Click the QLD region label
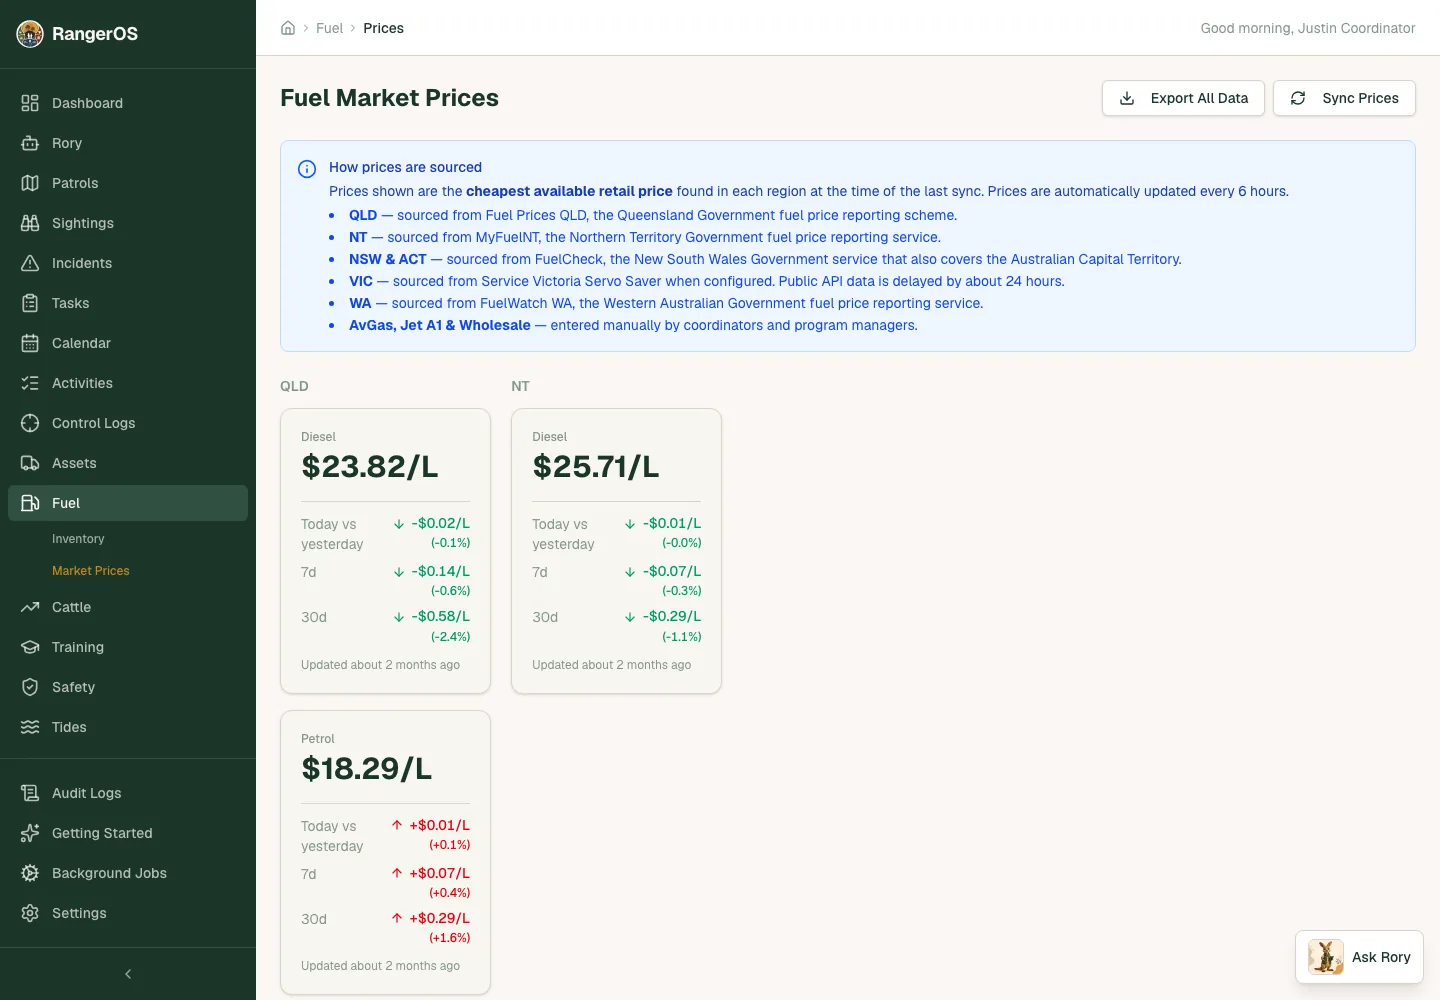 294,386
